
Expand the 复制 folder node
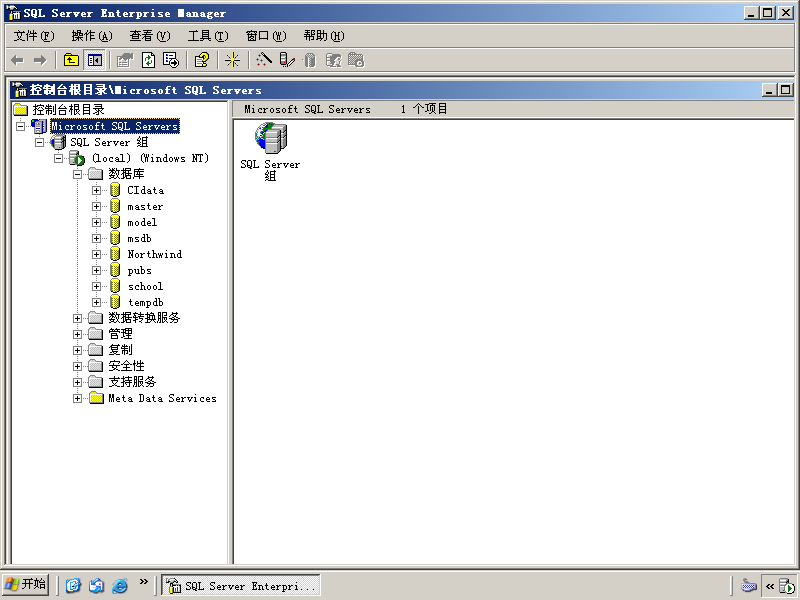point(78,351)
